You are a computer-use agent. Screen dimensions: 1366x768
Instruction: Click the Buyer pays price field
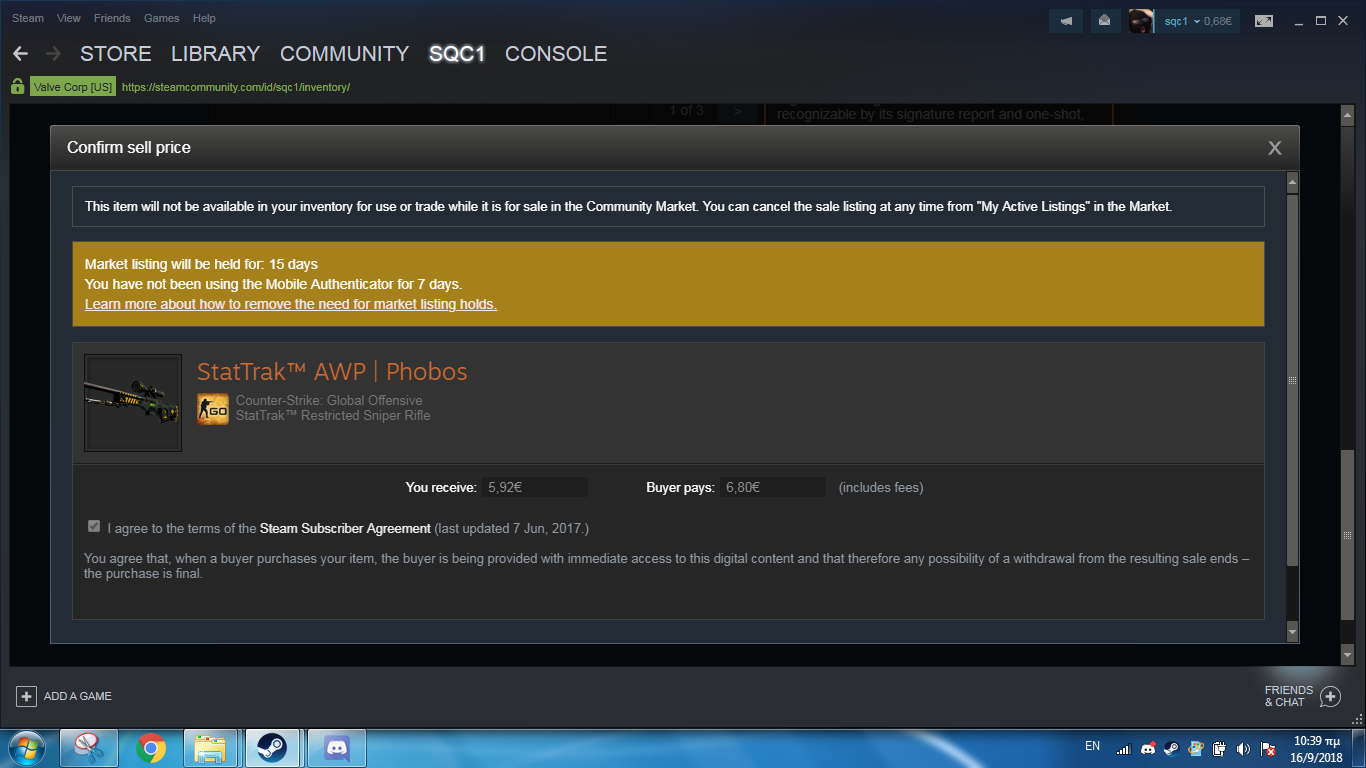773,488
